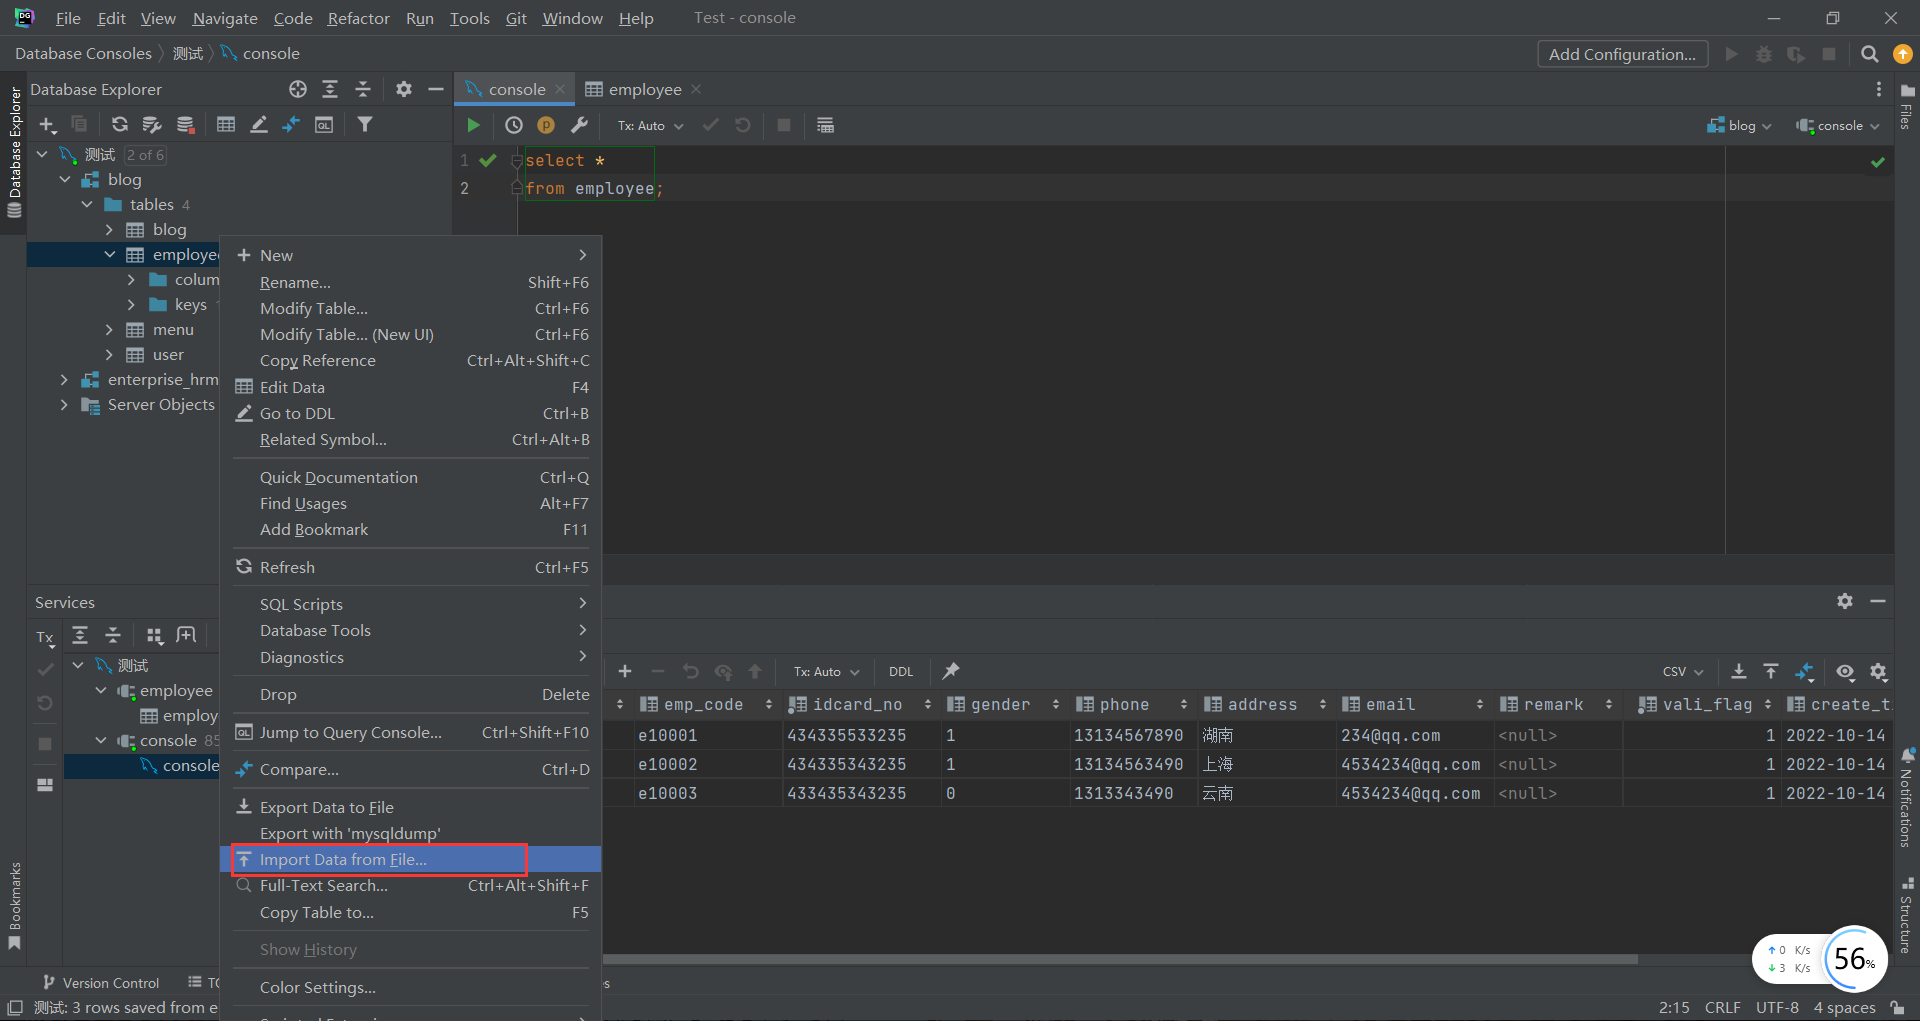
Task: Click the Refresh icon in Database Explorer toolbar
Action: coord(120,125)
